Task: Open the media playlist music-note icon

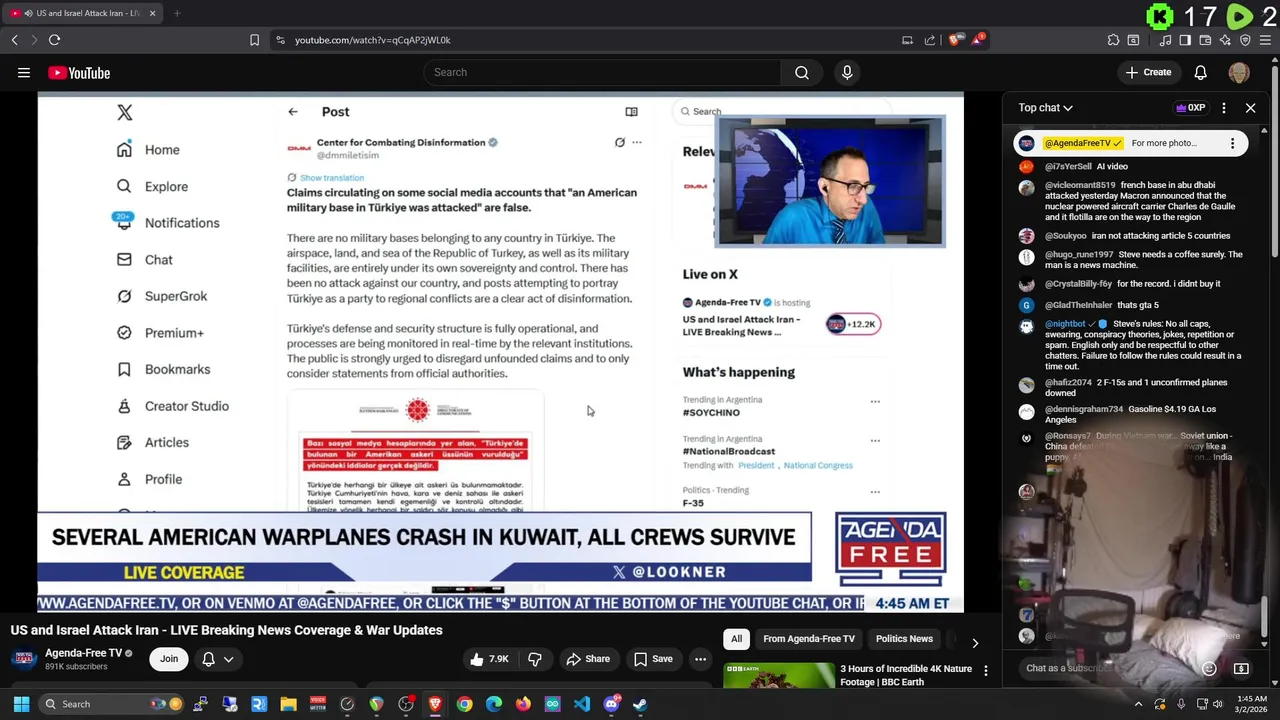Action: (1165, 40)
